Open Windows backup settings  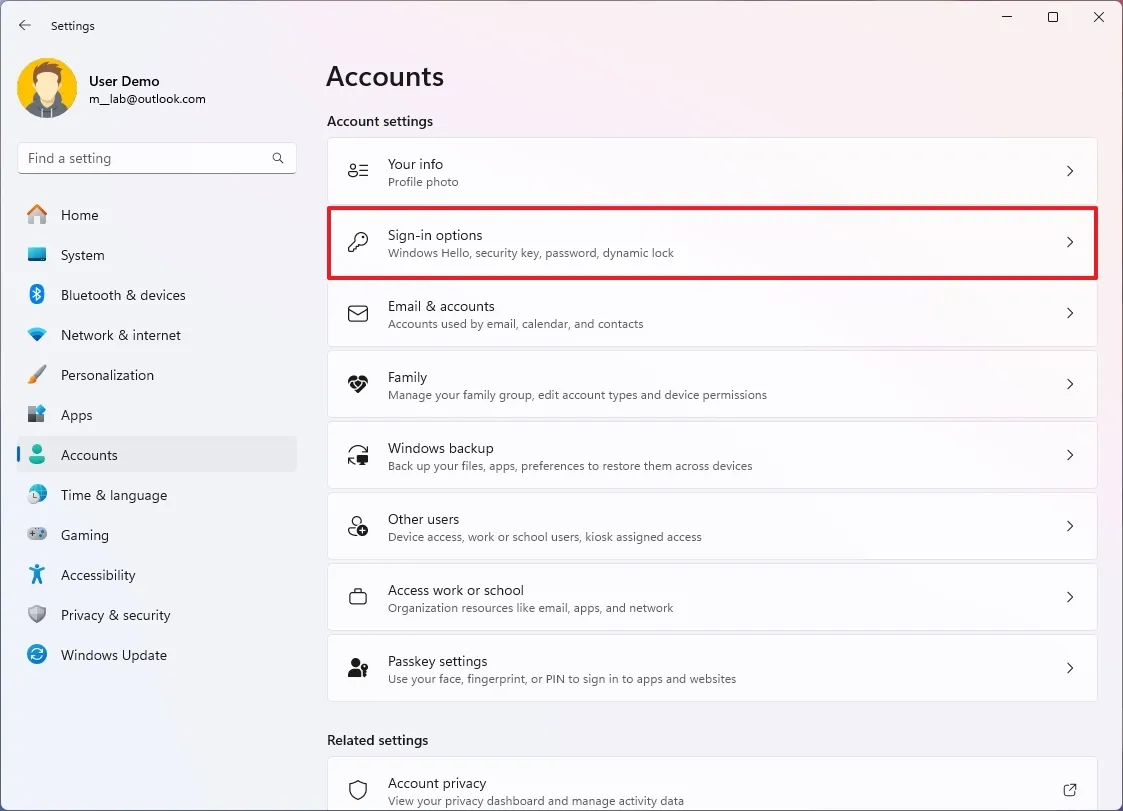click(x=711, y=456)
